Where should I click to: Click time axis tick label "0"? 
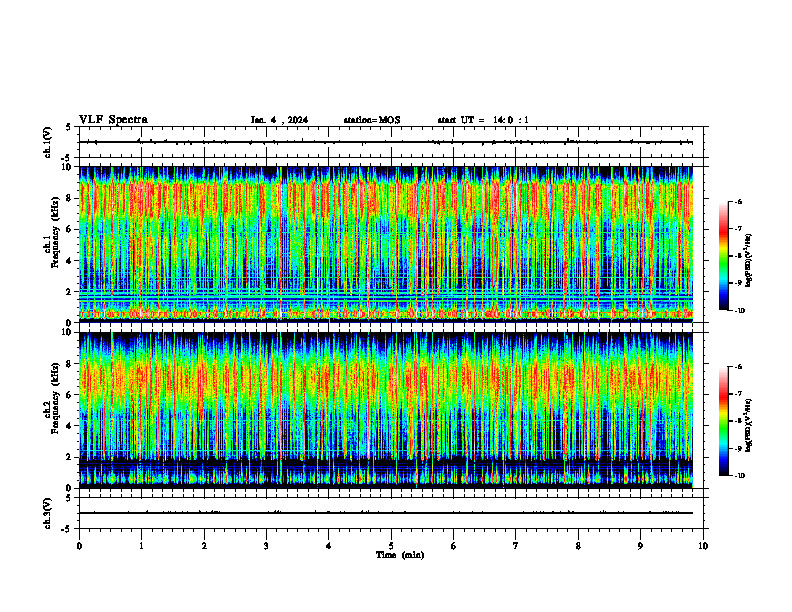coord(79,546)
